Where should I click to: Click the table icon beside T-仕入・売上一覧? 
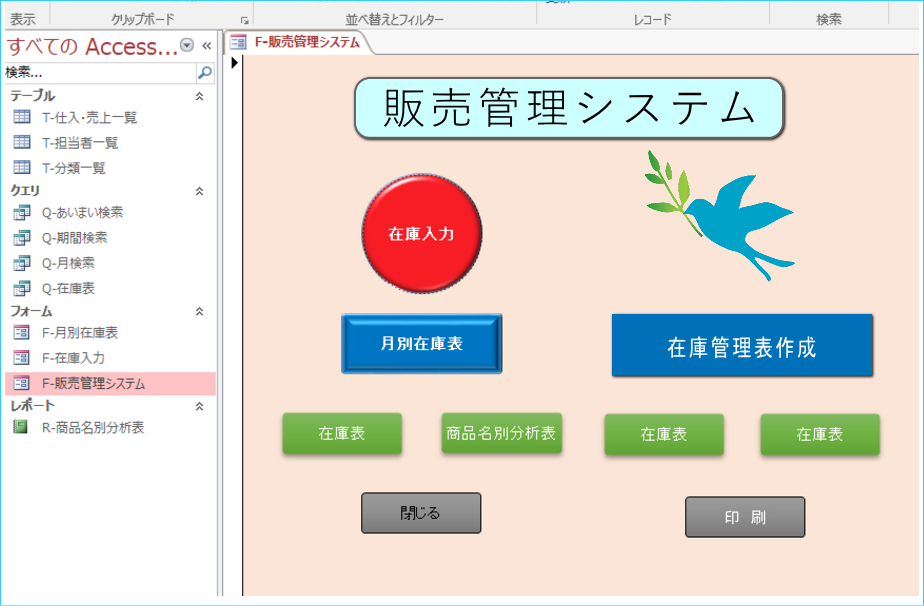pos(22,117)
